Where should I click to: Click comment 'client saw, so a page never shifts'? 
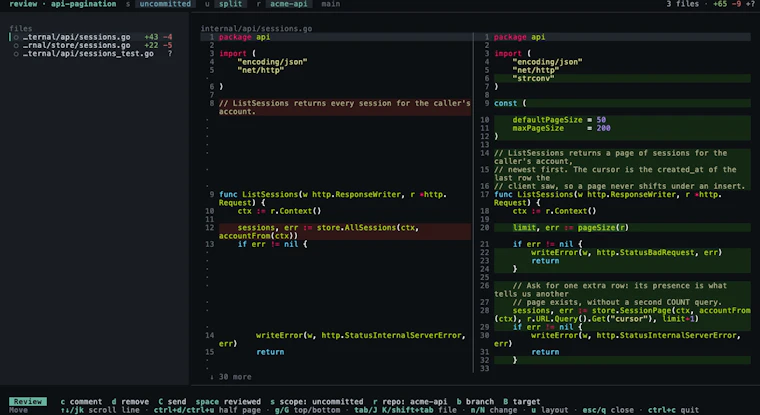622,186
